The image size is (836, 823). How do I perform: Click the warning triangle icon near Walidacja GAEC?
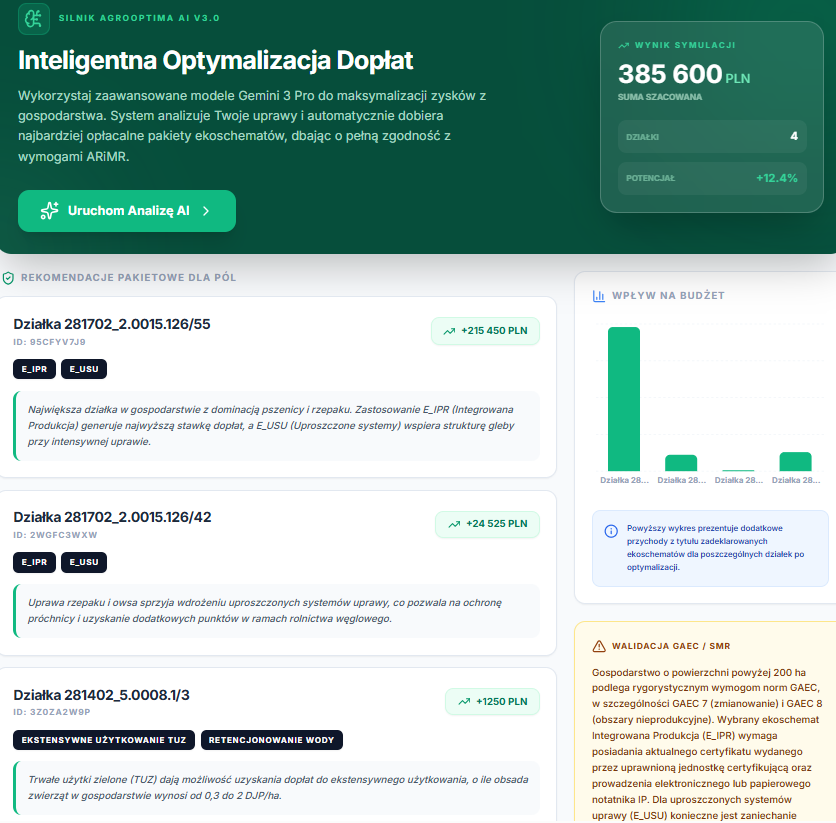[599, 646]
